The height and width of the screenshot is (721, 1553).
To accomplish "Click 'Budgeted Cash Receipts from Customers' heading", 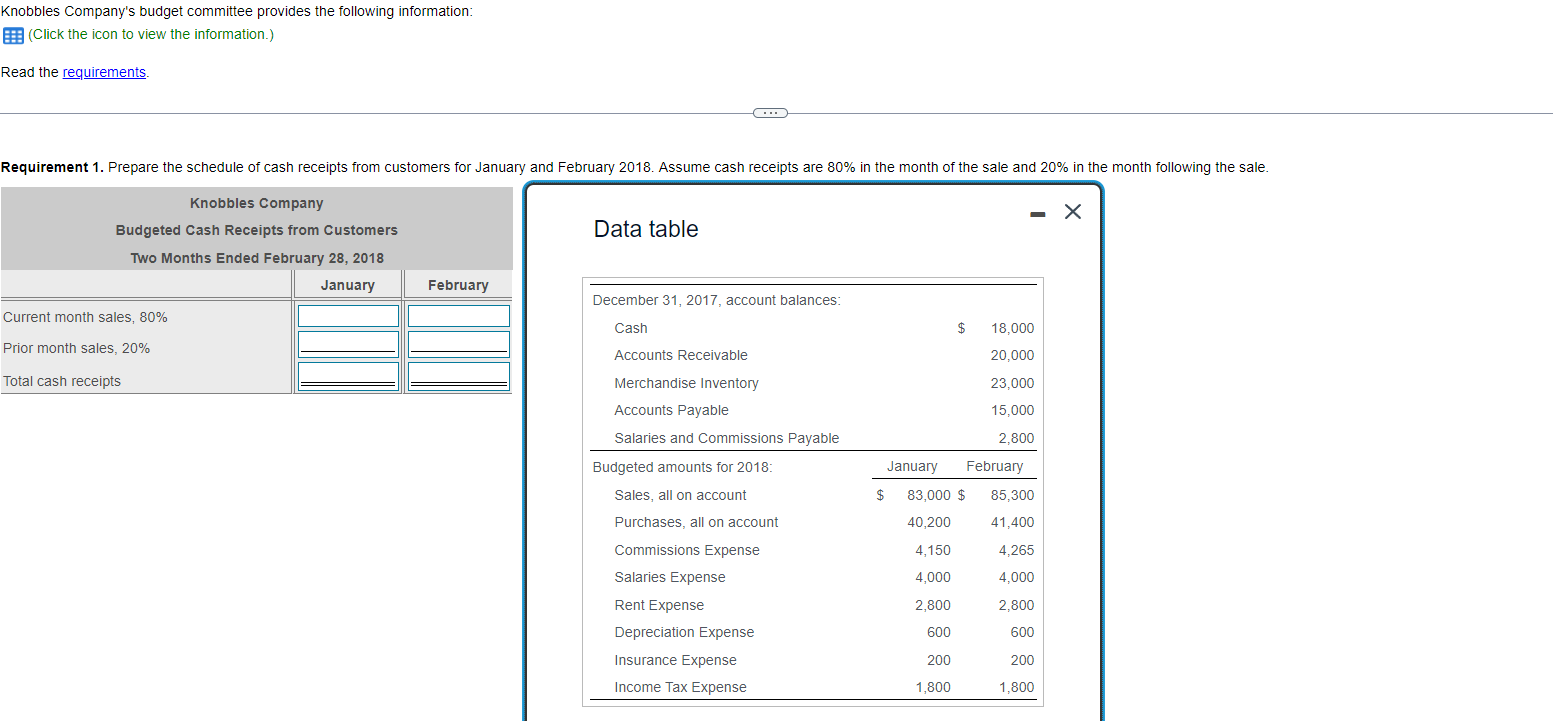I will (x=257, y=230).
